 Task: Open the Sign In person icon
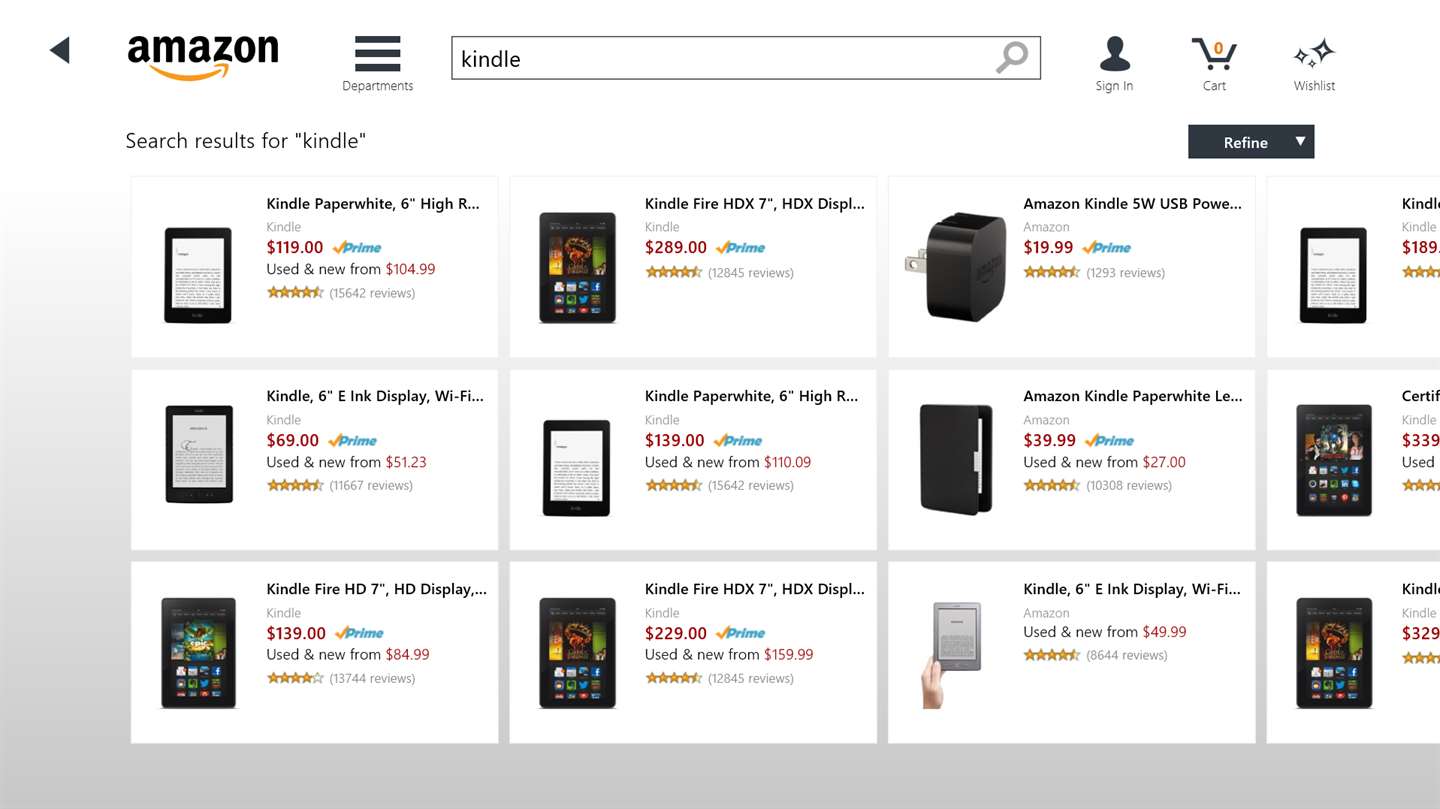tap(1114, 54)
